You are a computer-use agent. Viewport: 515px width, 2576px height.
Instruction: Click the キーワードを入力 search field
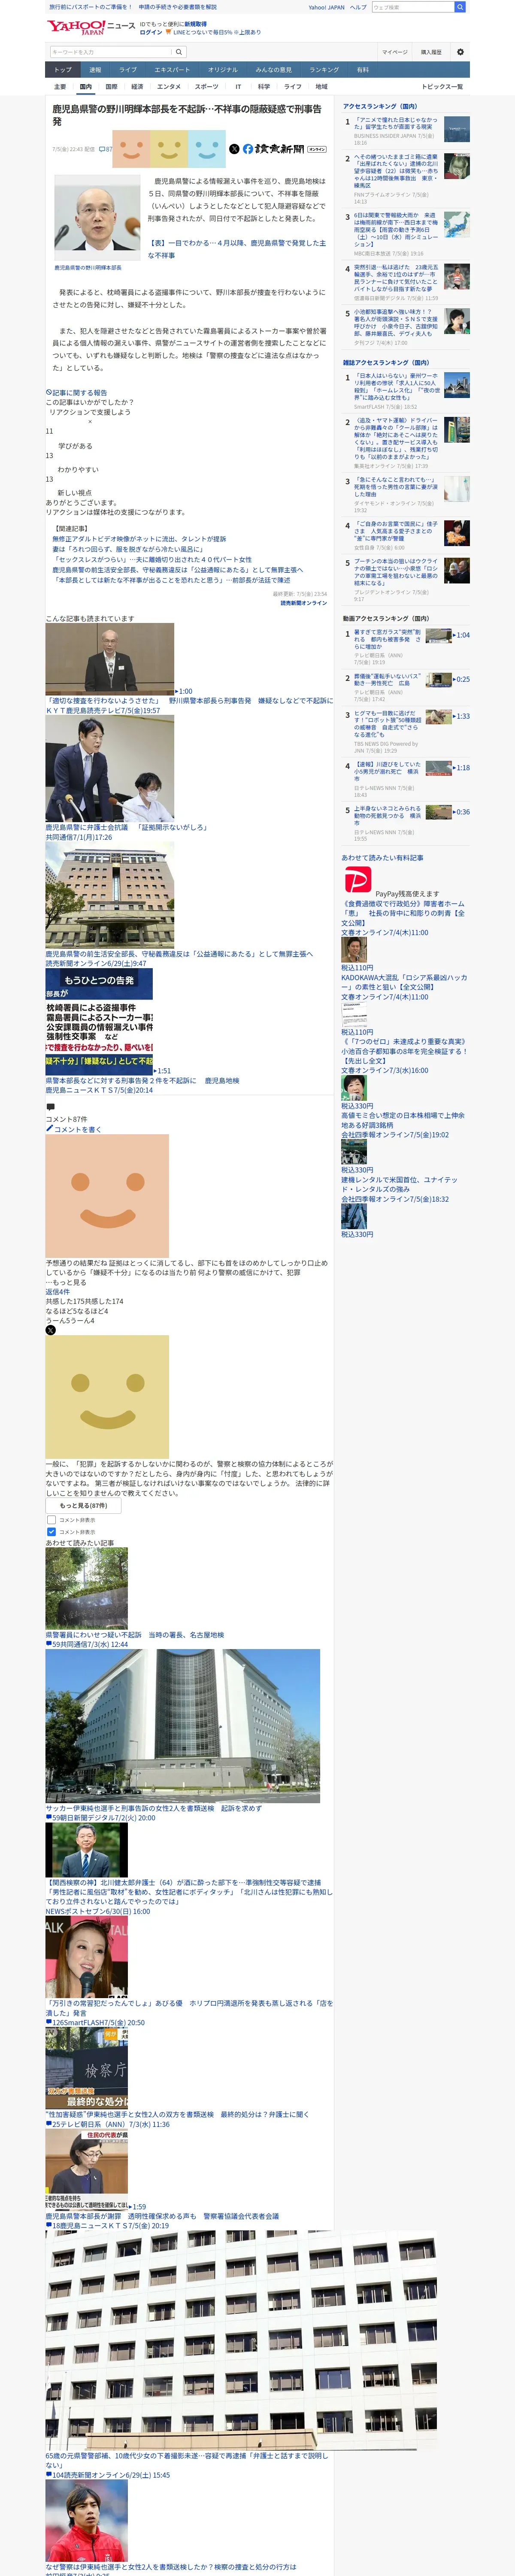pyautogui.click(x=111, y=52)
